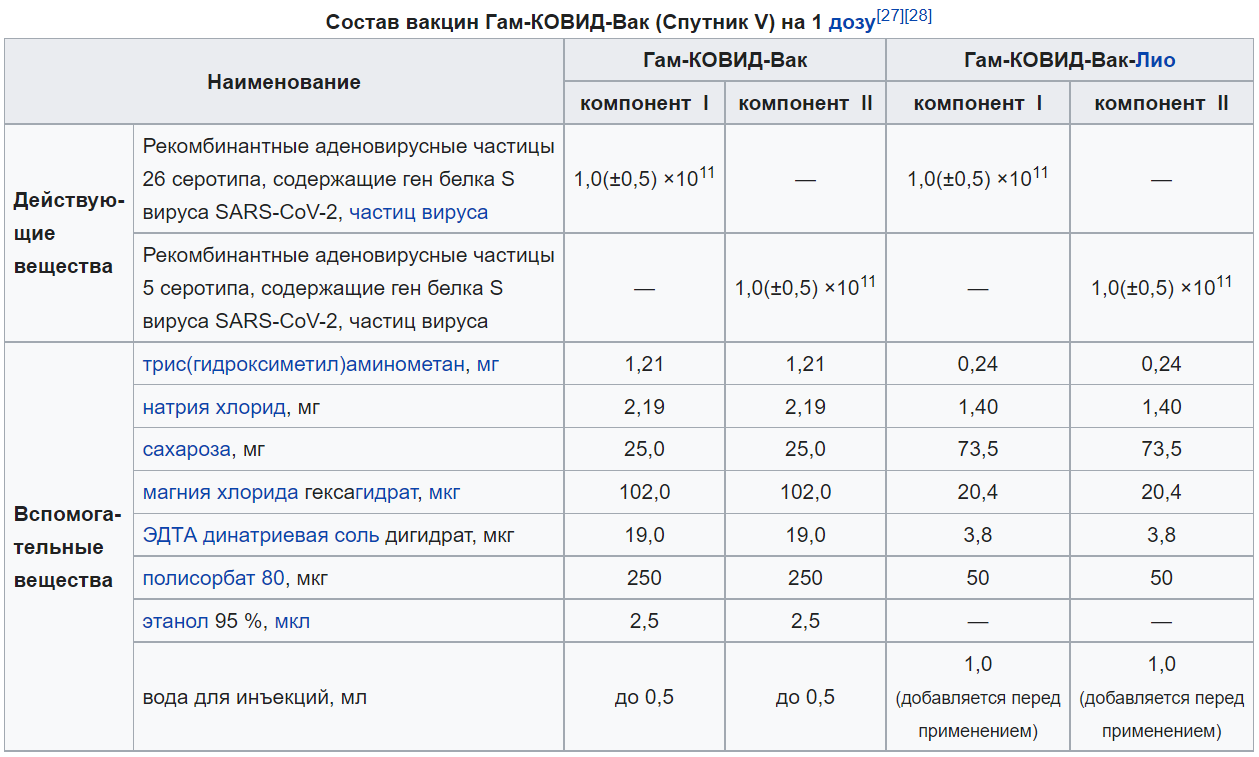
Task: Click 1,0(±0,5)×10¹¹ in the 26 серотипа row, Лио компонент I
Action: click(x=978, y=178)
